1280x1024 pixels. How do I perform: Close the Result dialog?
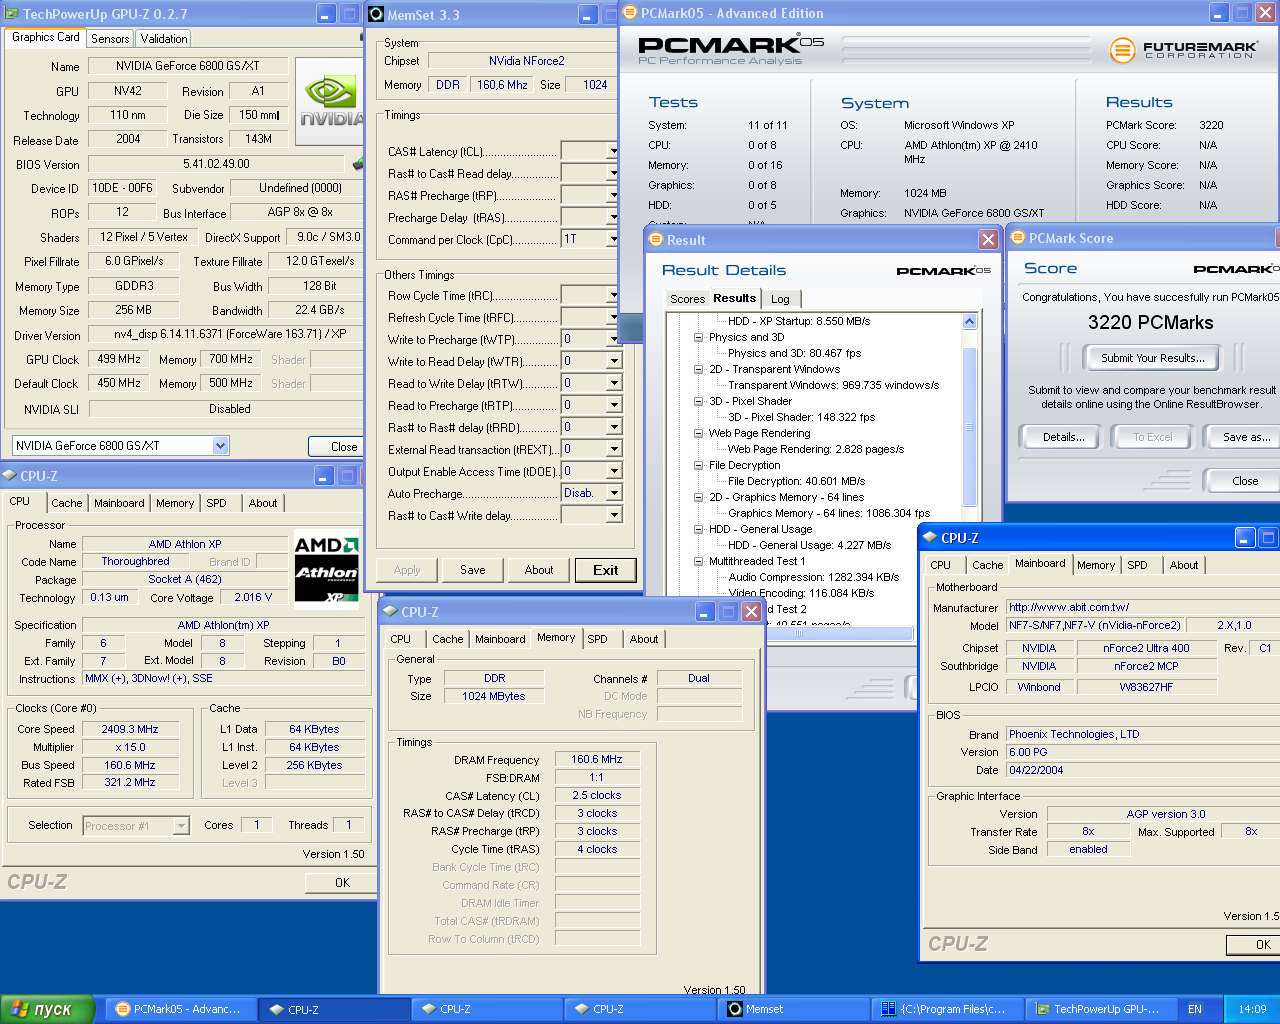pos(988,239)
